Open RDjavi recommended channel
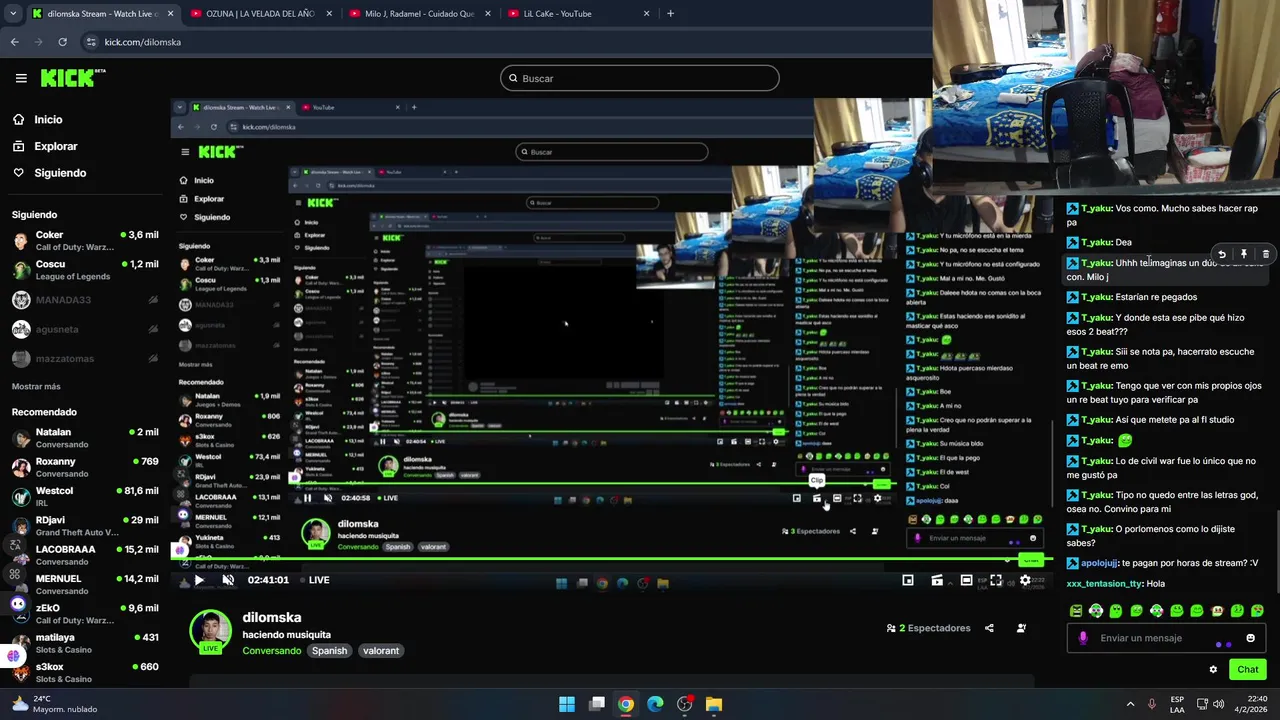 (85, 526)
